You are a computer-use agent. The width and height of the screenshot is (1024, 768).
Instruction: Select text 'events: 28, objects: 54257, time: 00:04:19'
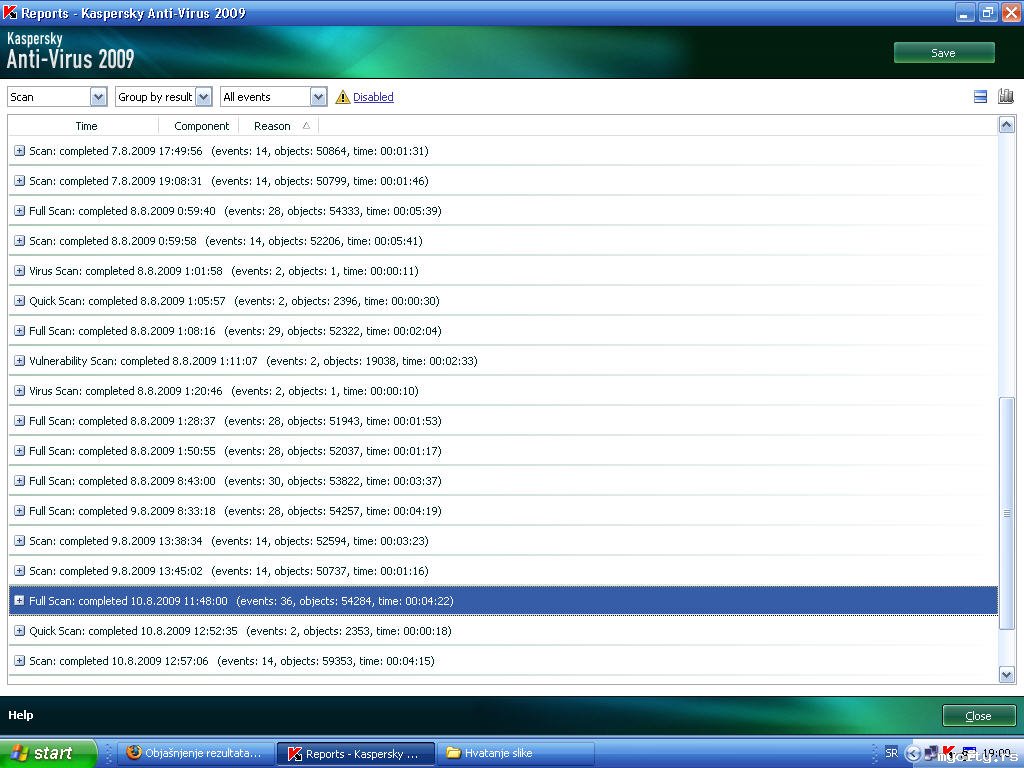(333, 511)
